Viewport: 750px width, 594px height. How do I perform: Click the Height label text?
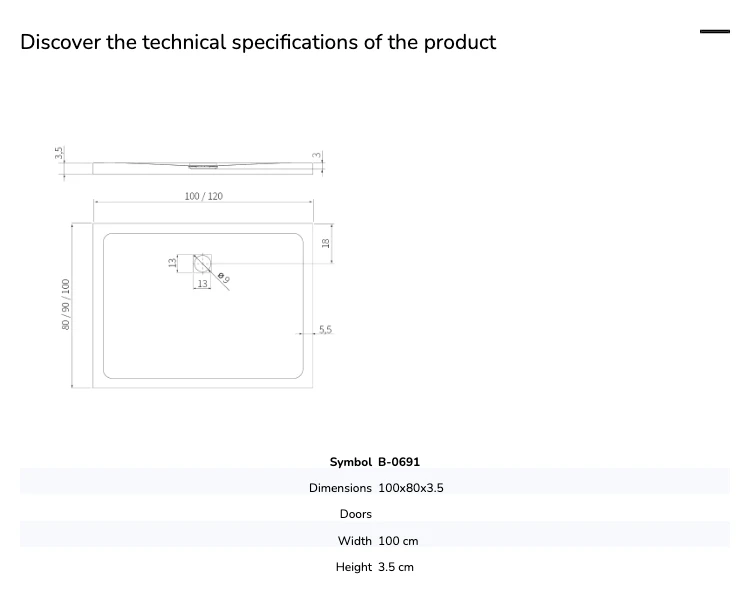point(353,567)
